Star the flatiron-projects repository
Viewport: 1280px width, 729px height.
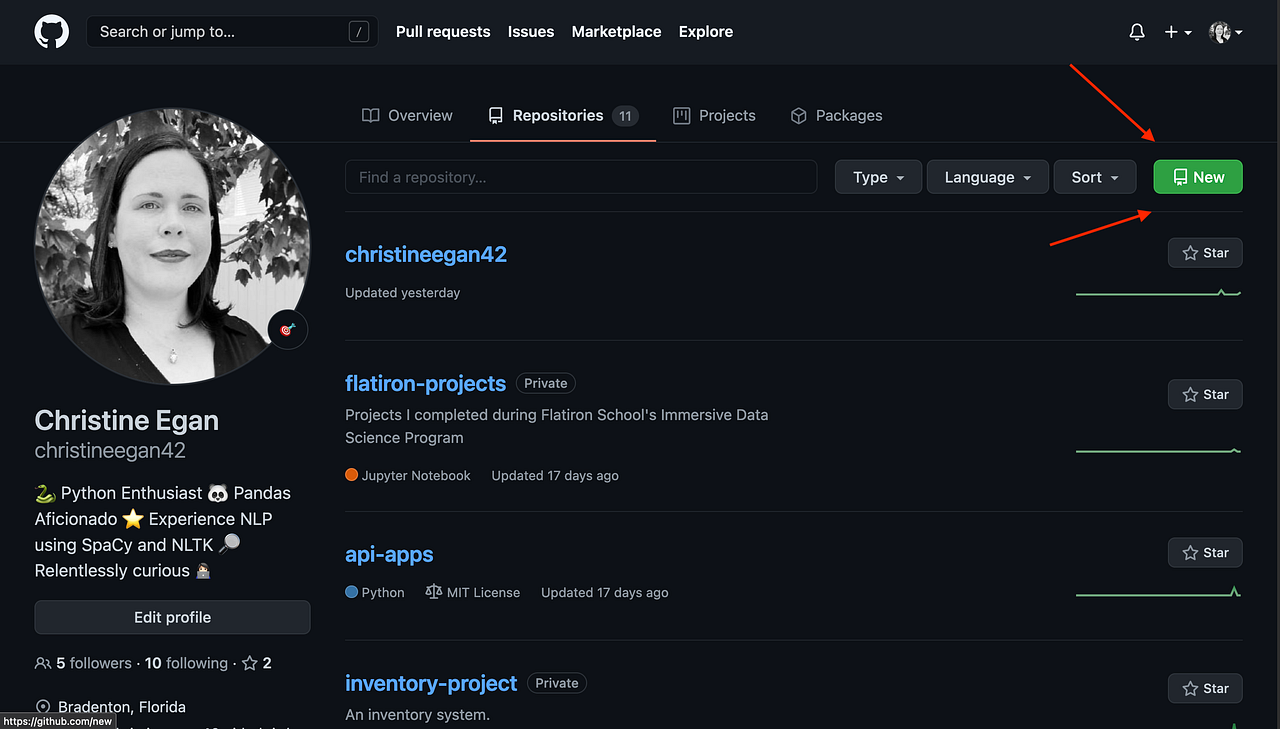pos(1204,394)
